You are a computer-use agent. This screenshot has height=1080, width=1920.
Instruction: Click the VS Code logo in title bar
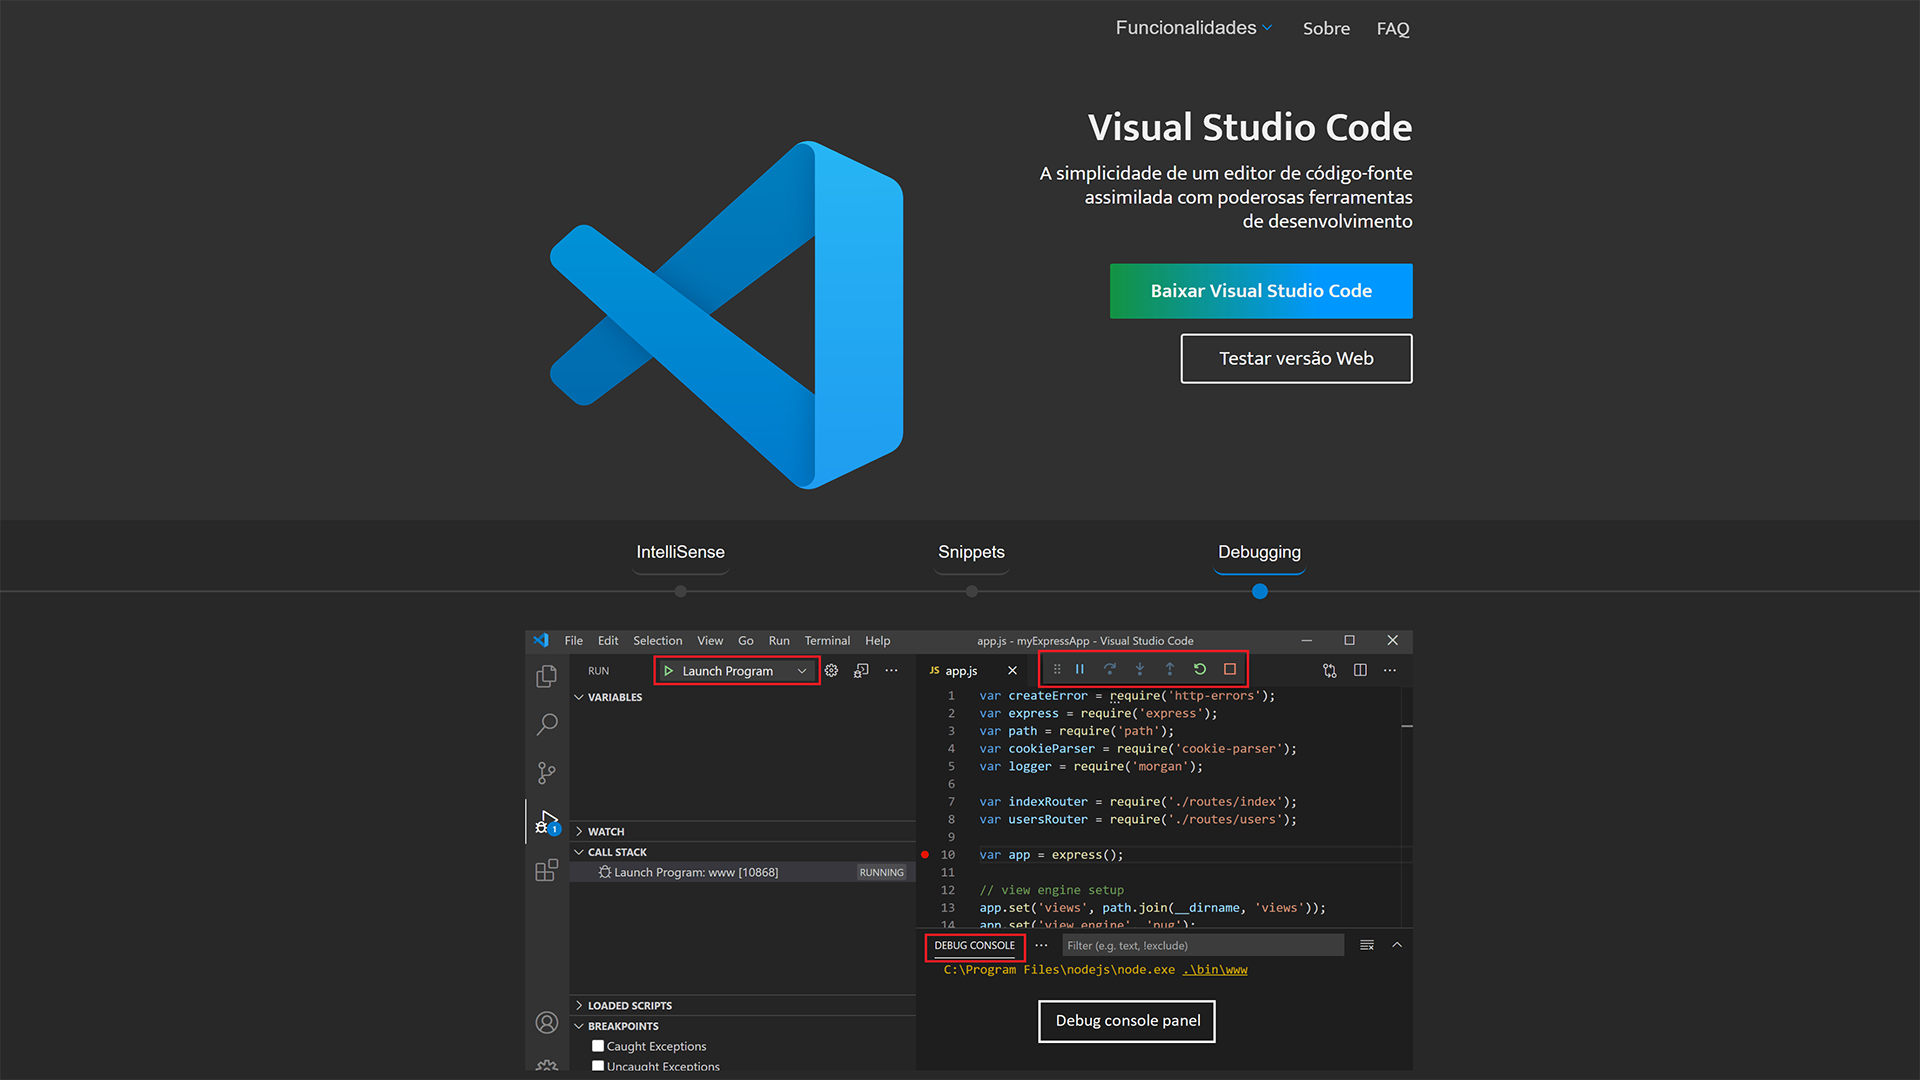[x=541, y=640]
